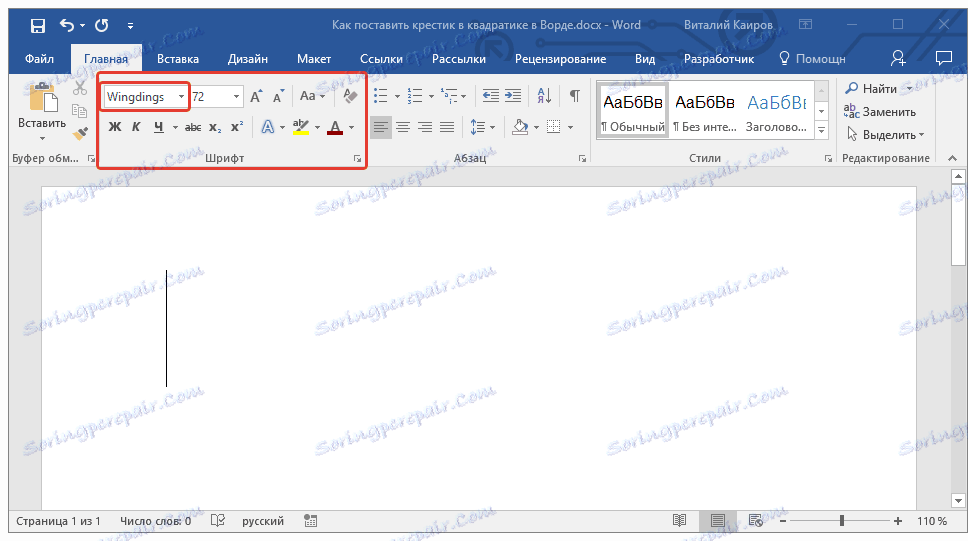
Task: Insert bulleted list
Action: click(x=381, y=96)
